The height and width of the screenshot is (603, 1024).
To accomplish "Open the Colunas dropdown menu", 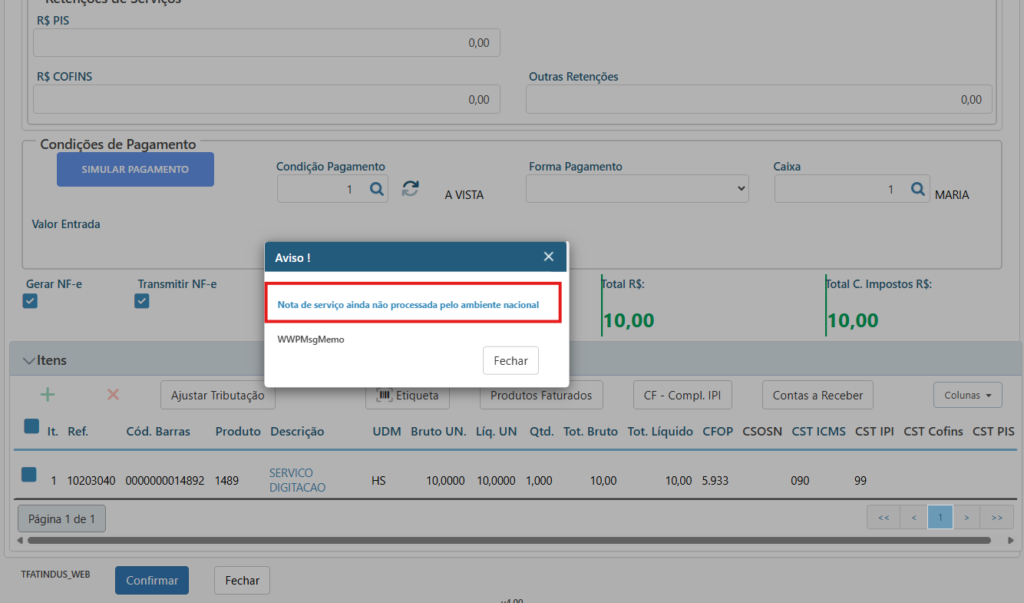I will pyautogui.click(x=968, y=395).
